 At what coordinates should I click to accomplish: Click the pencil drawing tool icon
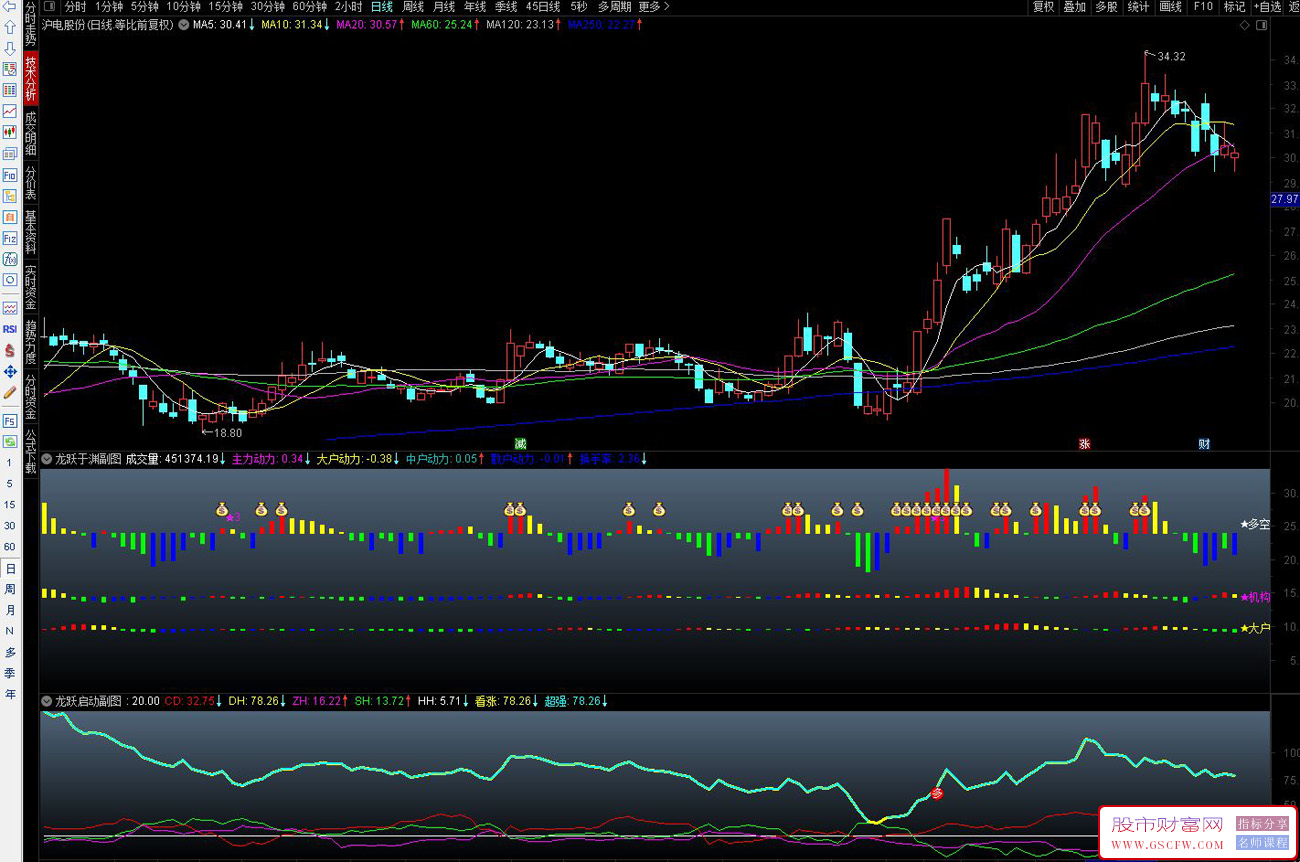(x=10, y=393)
